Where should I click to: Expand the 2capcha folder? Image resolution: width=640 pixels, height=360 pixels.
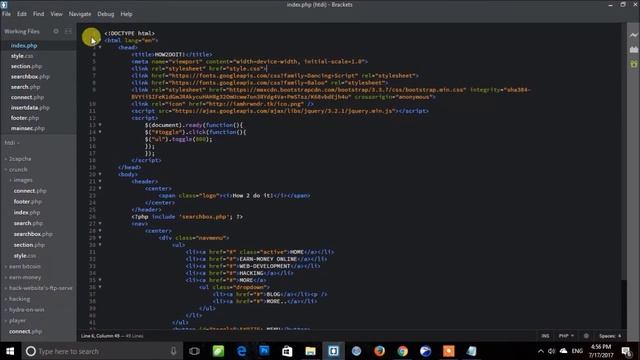pos(20,159)
